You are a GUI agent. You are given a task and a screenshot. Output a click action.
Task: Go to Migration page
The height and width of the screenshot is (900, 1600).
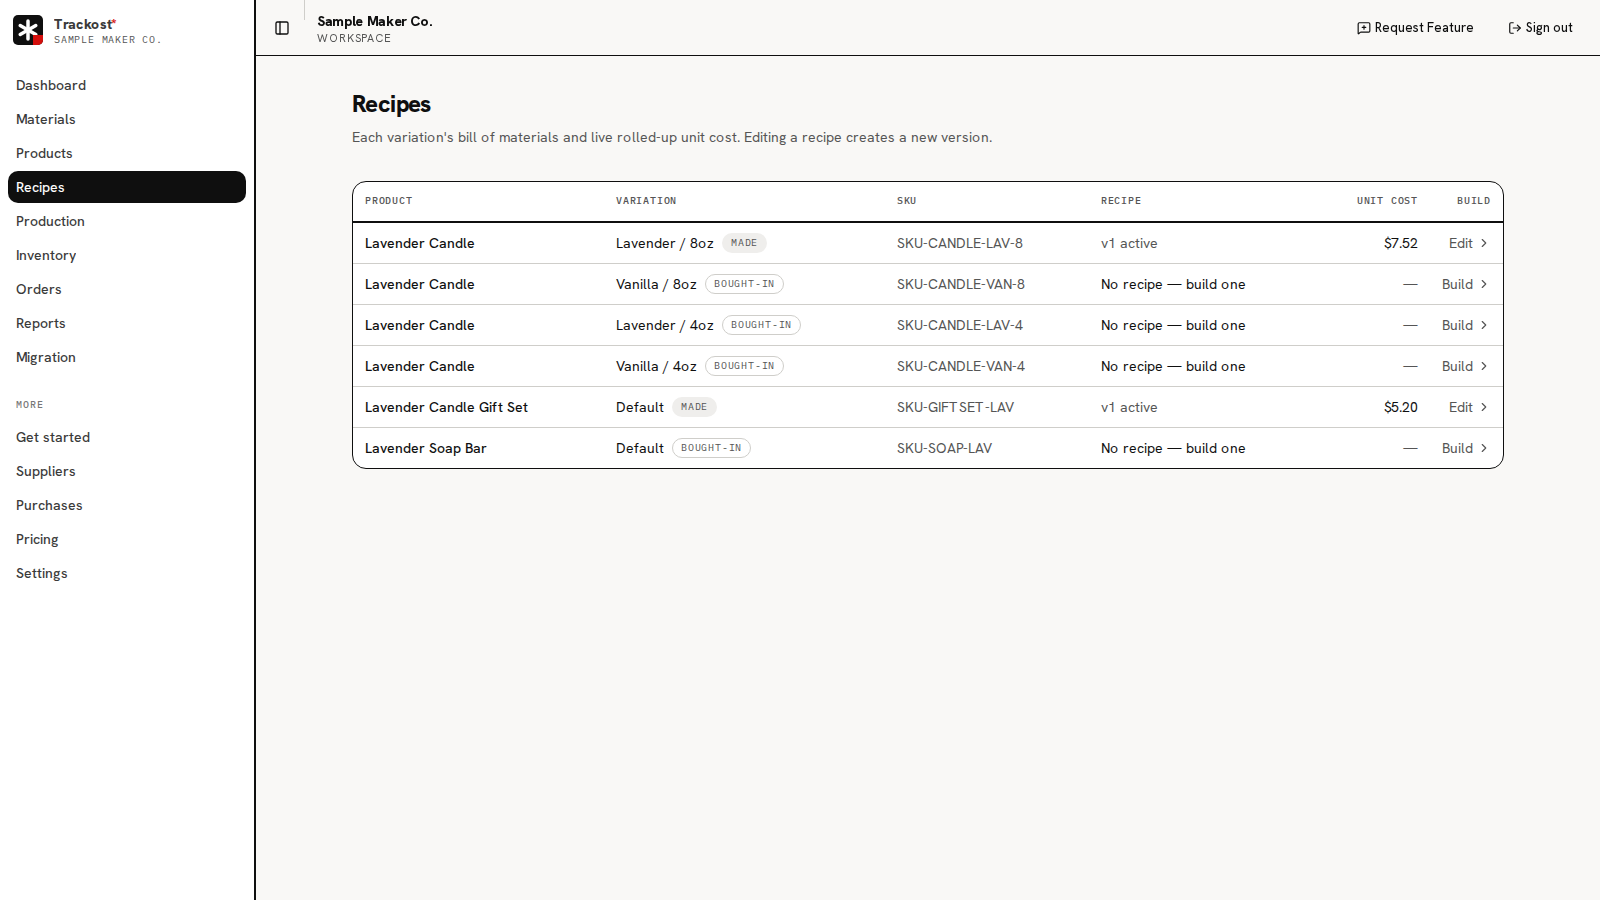[127, 357]
